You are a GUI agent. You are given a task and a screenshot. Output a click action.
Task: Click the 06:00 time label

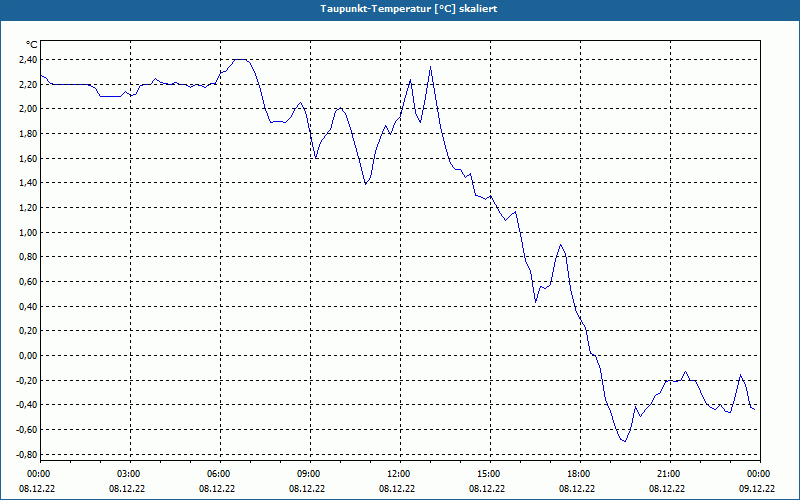click(x=220, y=474)
